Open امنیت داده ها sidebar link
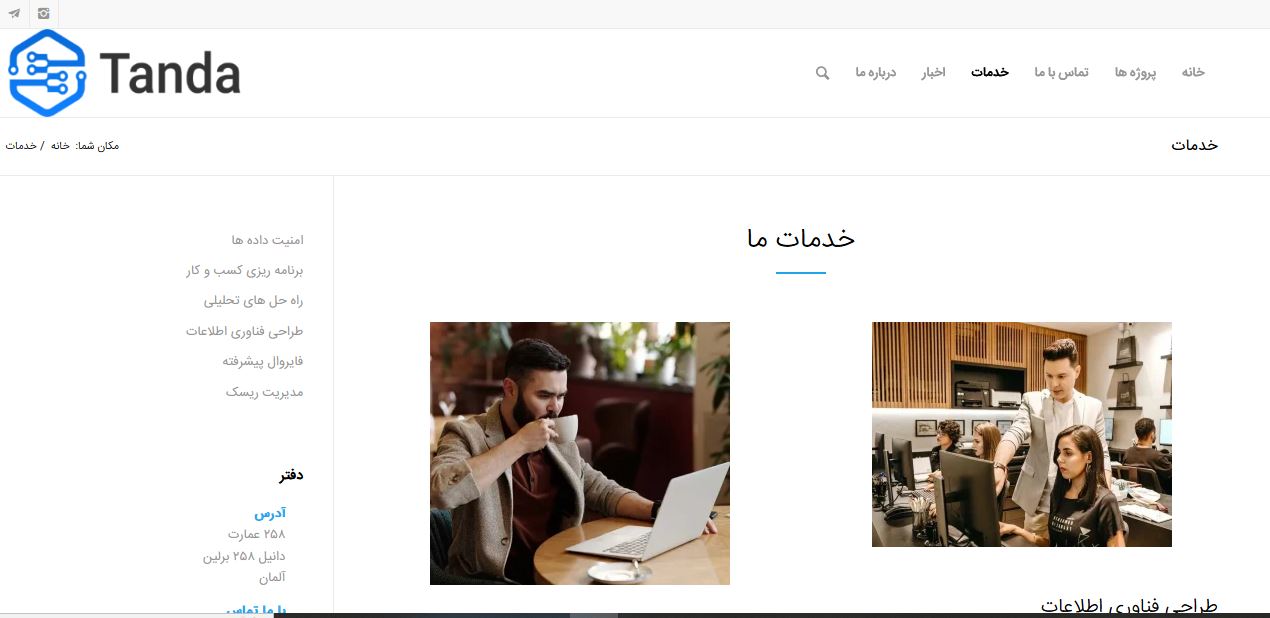The width and height of the screenshot is (1270, 618). click(x=267, y=240)
